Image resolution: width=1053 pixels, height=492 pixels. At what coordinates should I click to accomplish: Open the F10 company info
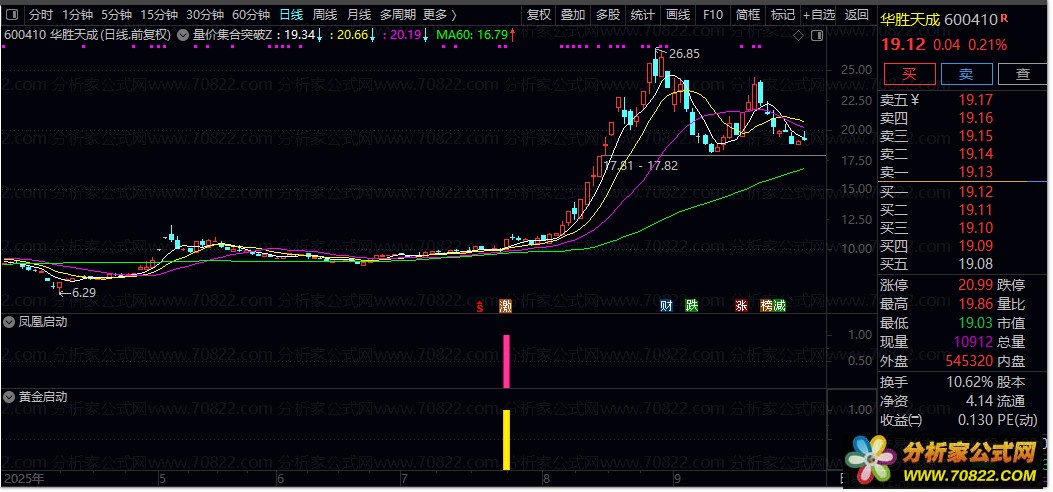(713, 14)
